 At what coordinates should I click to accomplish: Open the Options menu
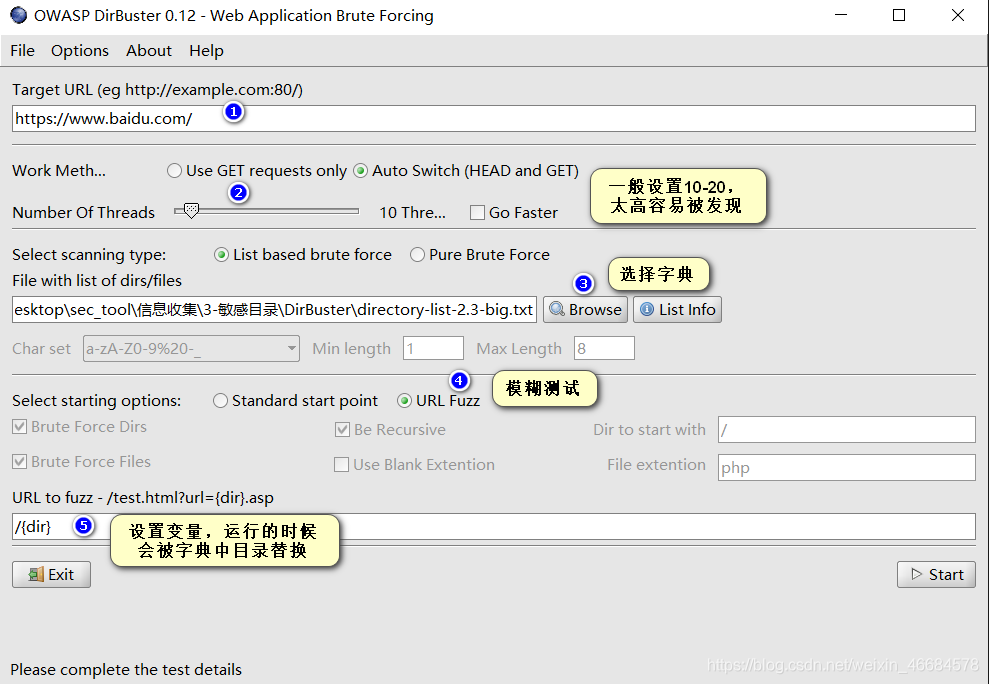coord(80,50)
